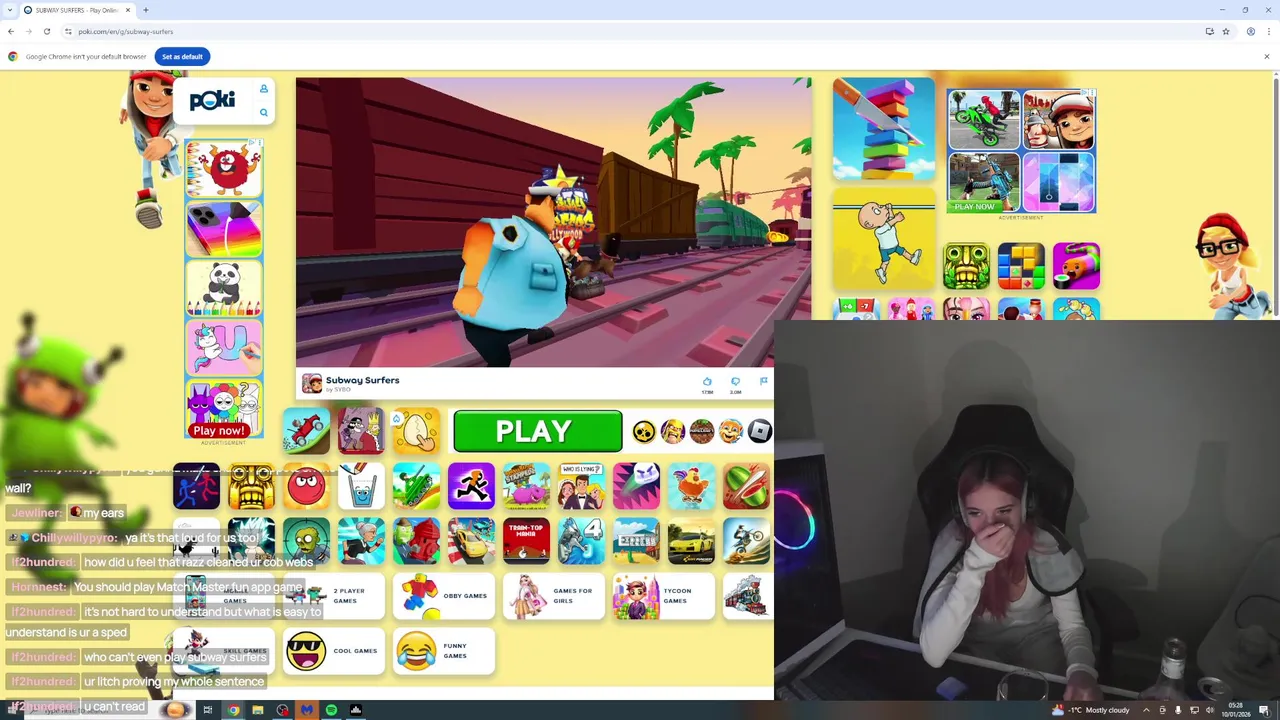Open the Temple Run gold mask game
This screenshot has width=1280, height=720.
(x=251, y=486)
